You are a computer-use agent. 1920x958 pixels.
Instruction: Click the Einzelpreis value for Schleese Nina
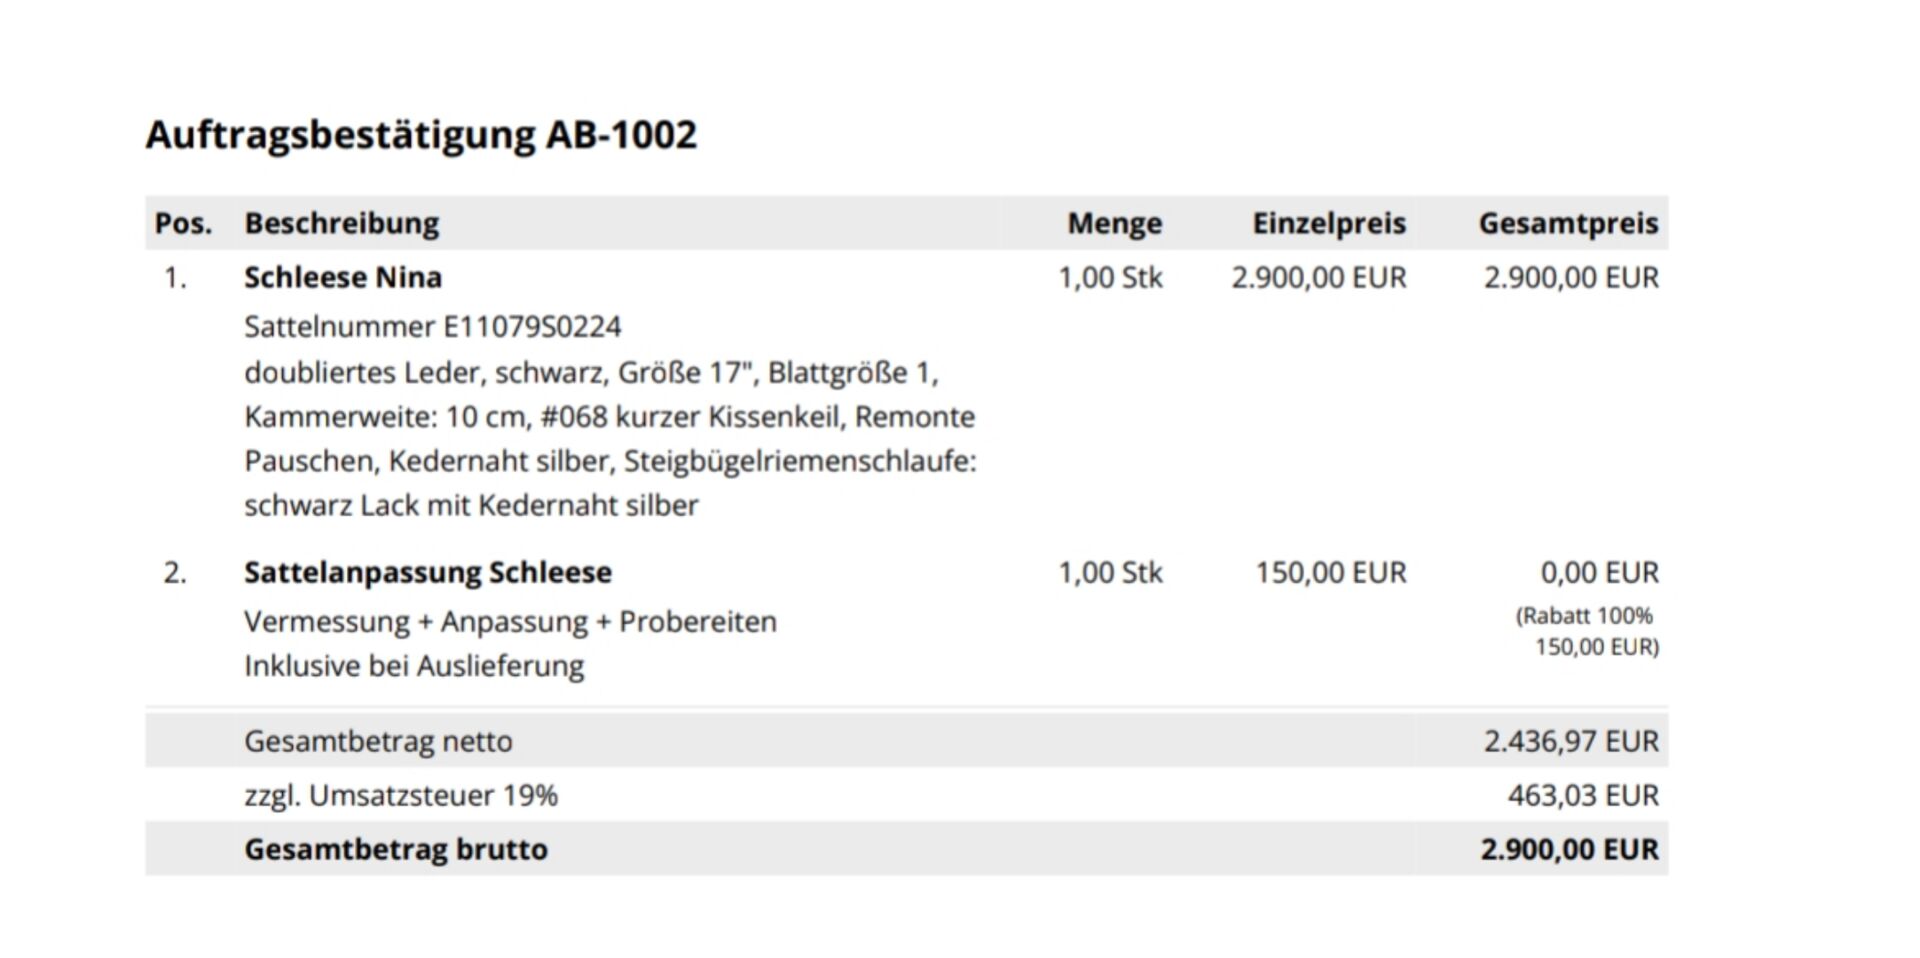point(1318,277)
